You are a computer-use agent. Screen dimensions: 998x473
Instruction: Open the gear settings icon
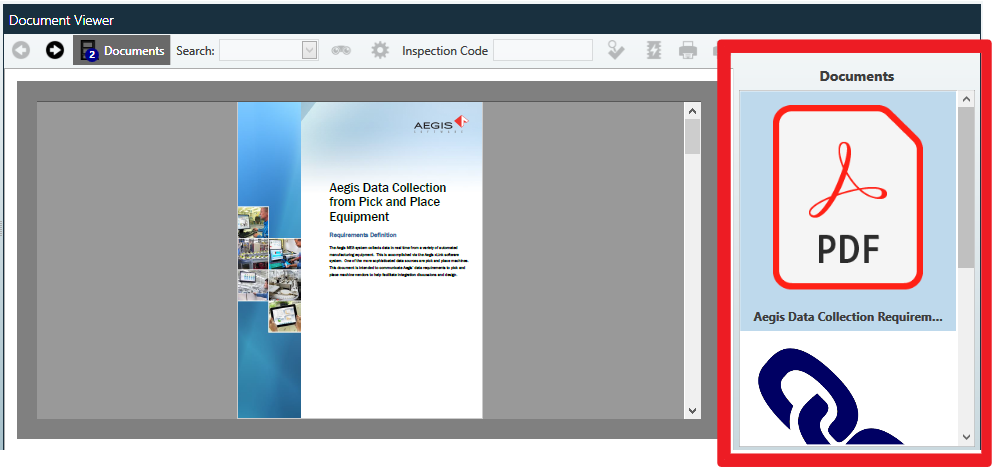click(380, 50)
